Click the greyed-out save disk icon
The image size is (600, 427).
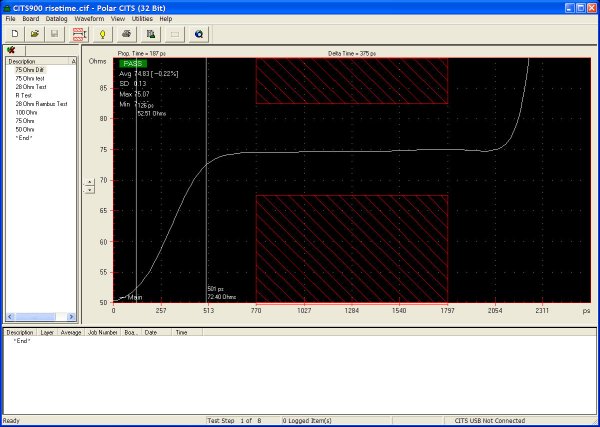(x=54, y=34)
